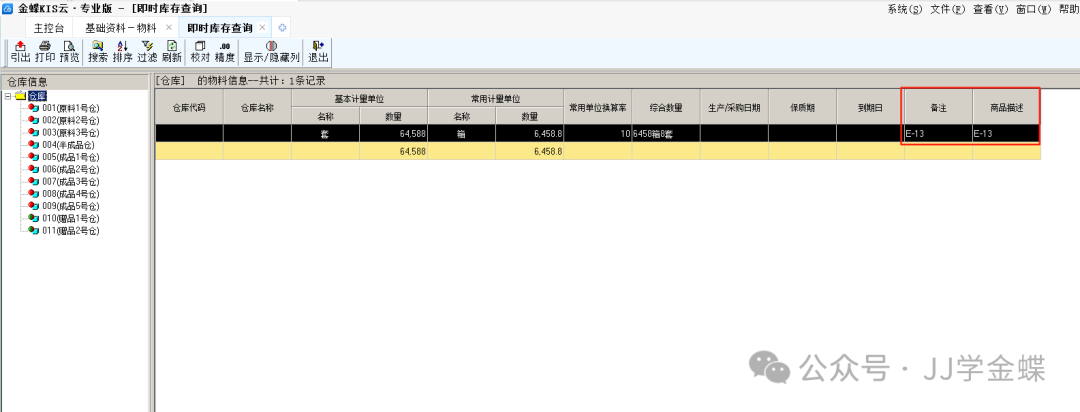Toggle 显示/隐藏列 column visibility

(x=271, y=52)
